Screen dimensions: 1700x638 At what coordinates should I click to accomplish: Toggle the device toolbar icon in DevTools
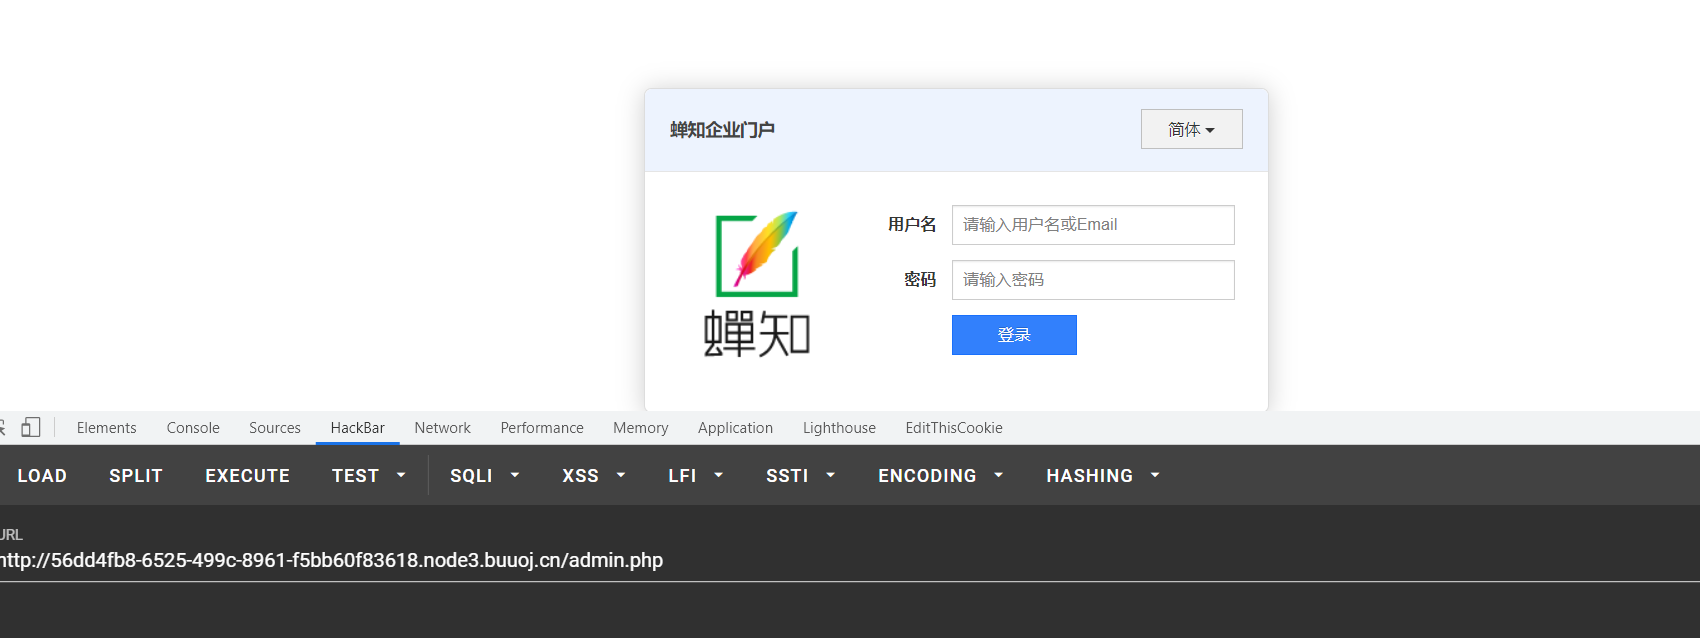(x=31, y=428)
